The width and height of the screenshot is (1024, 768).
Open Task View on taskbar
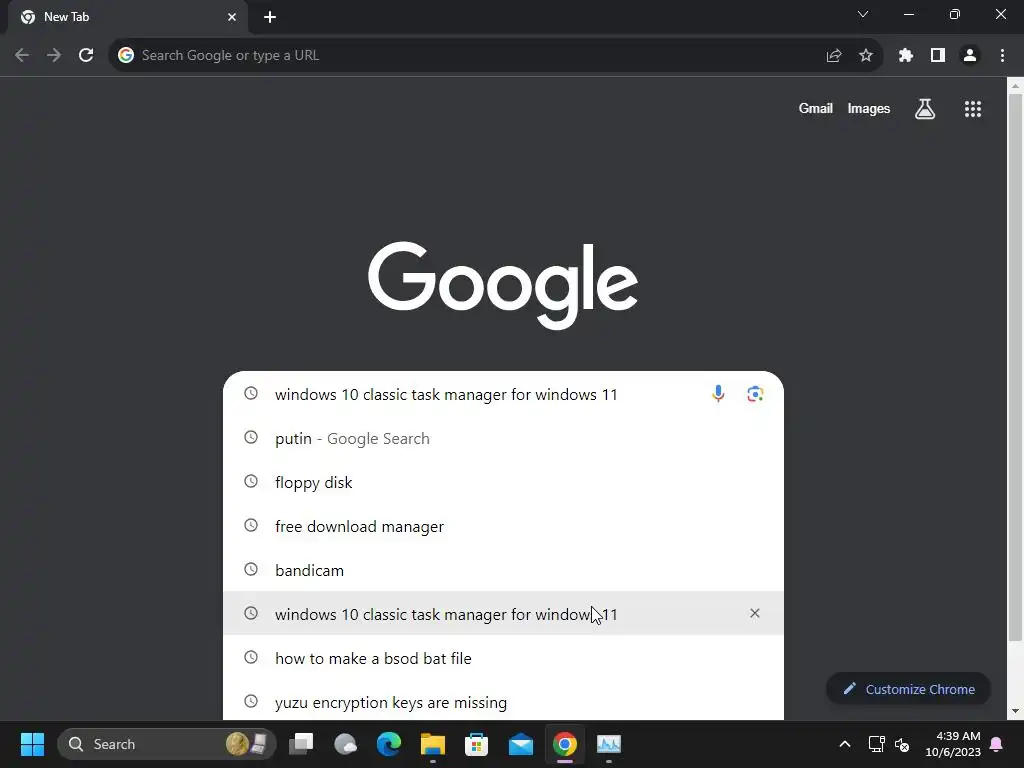301,744
